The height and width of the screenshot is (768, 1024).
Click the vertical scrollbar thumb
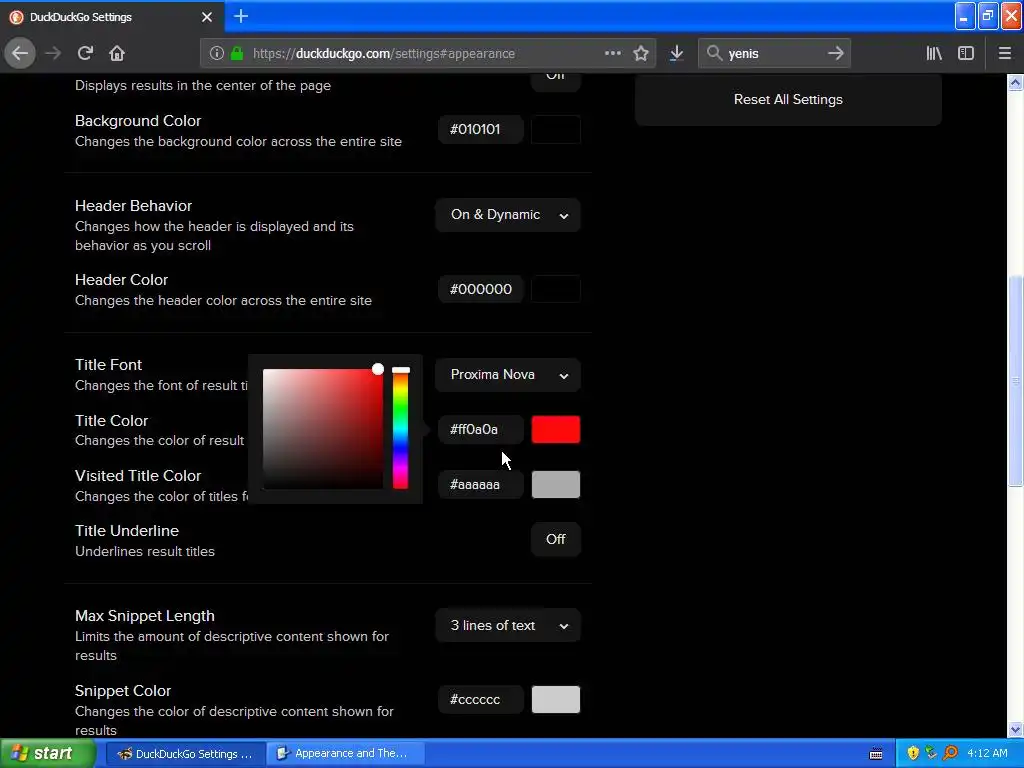[x=1015, y=381]
